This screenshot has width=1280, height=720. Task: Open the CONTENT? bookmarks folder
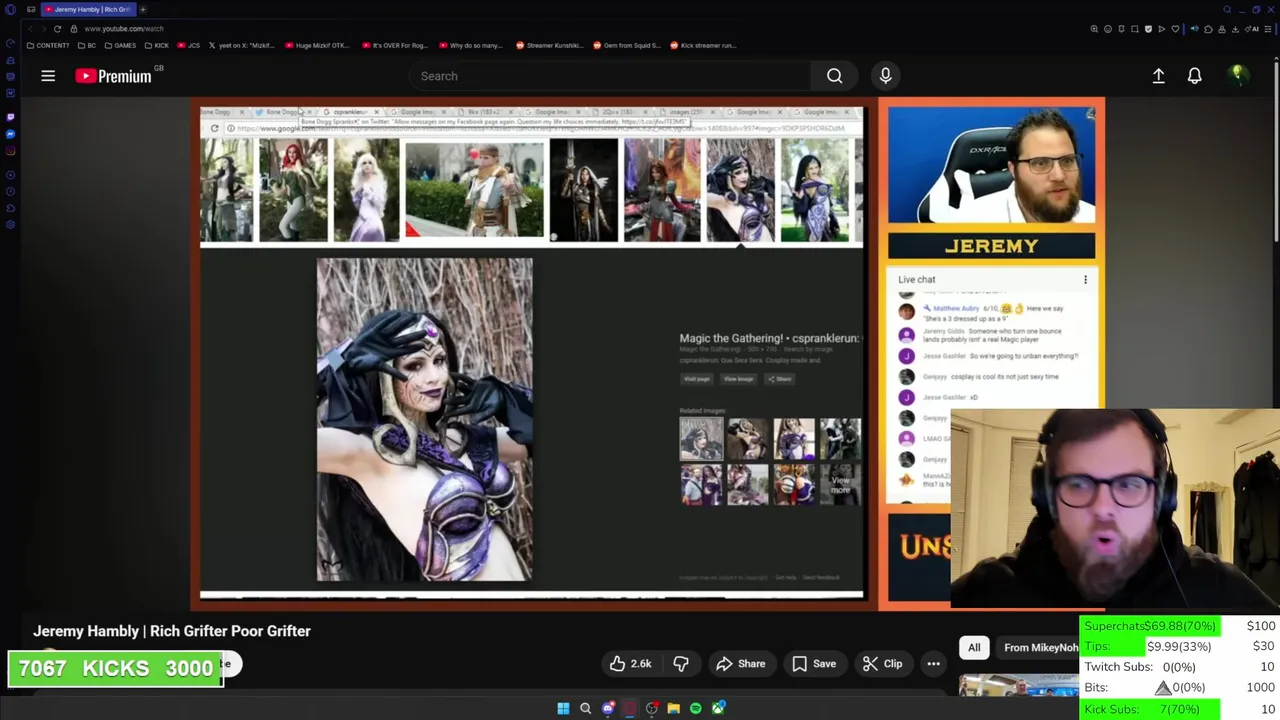coord(48,45)
